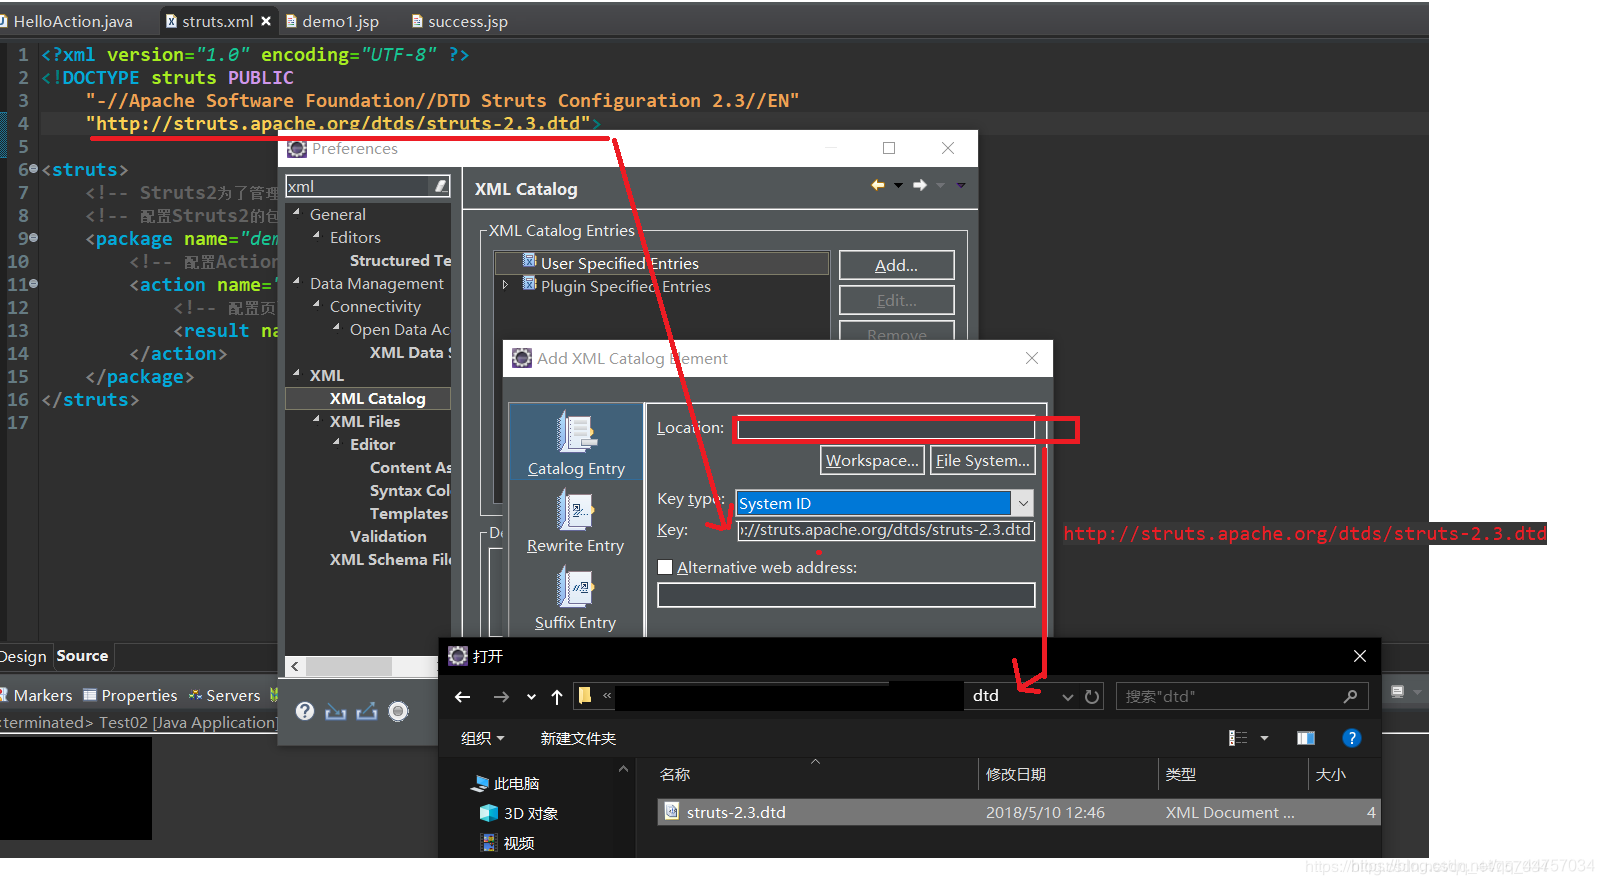
Task: Go back in the file open dialog
Action: coord(462,697)
